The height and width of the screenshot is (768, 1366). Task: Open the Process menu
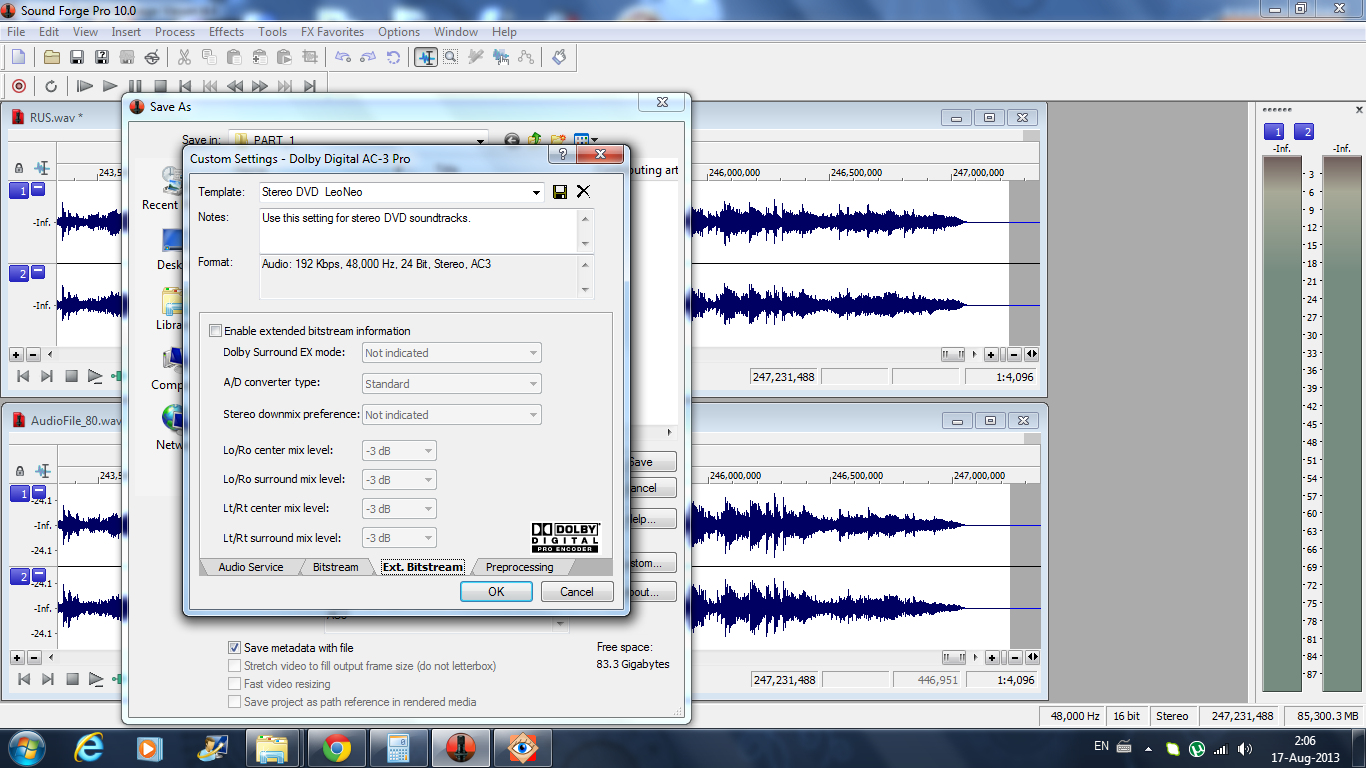click(175, 32)
